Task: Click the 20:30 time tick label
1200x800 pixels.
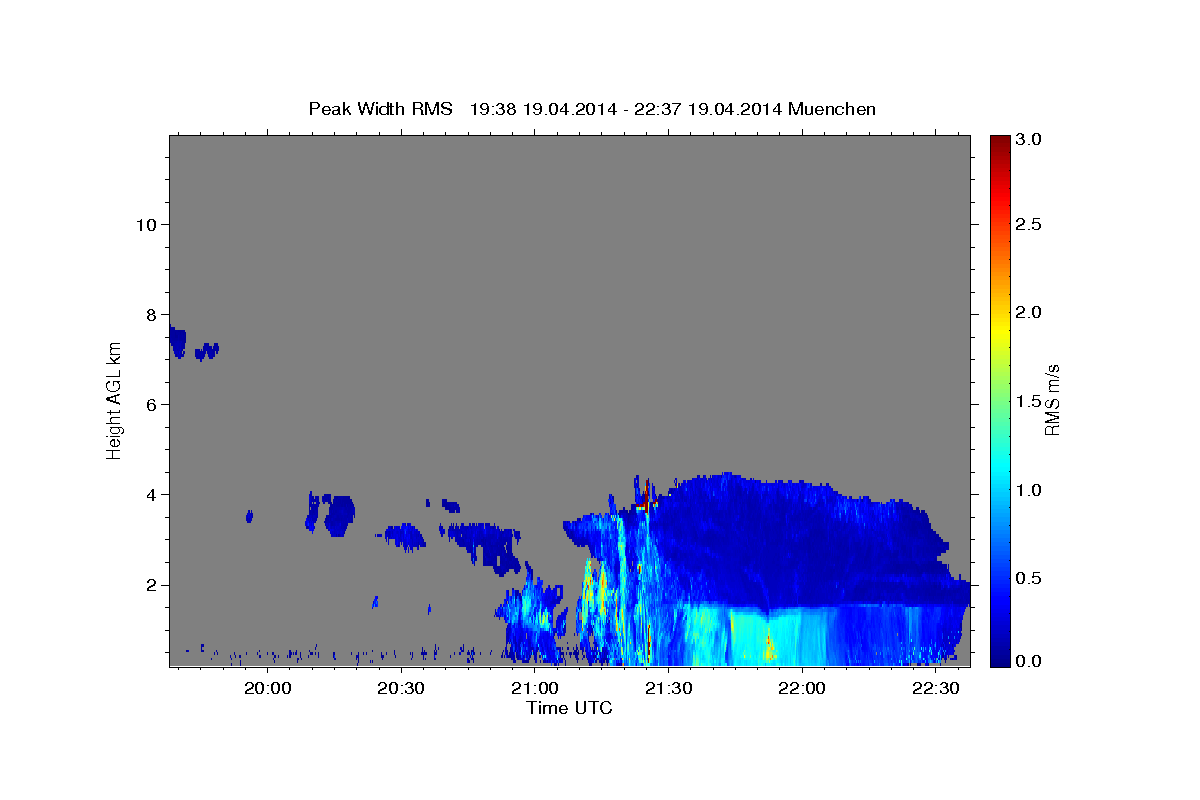Action: 402,688
